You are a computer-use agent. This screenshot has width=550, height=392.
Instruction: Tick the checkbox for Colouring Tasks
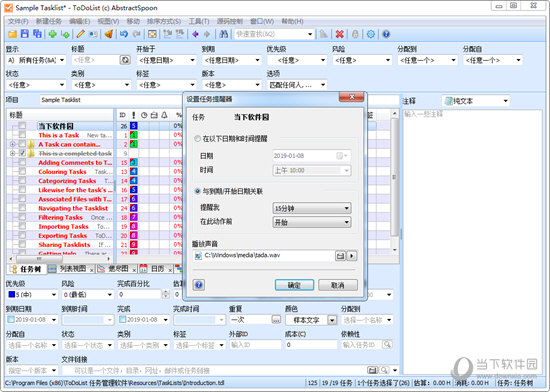[x=22, y=171]
